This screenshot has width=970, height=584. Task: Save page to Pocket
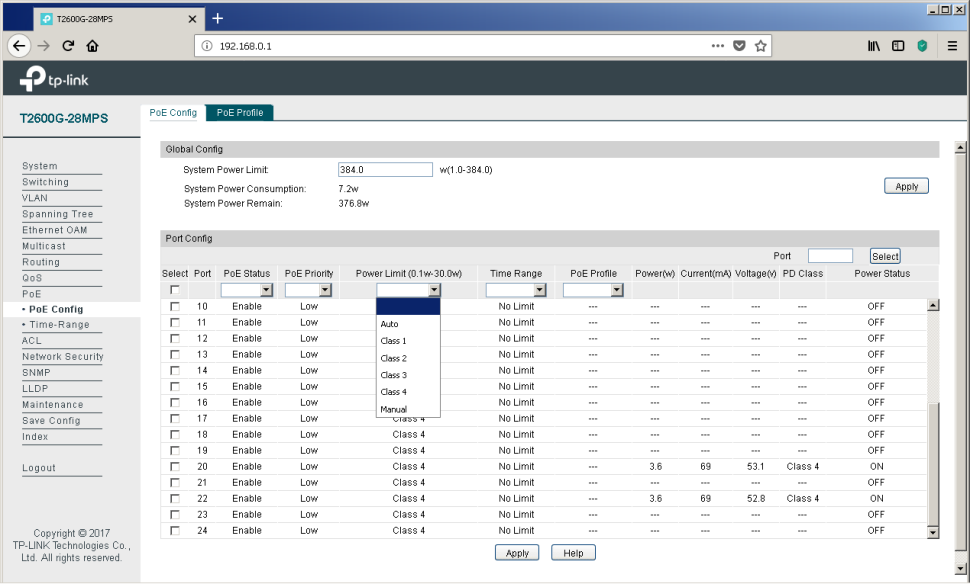click(x=739, y=46)
